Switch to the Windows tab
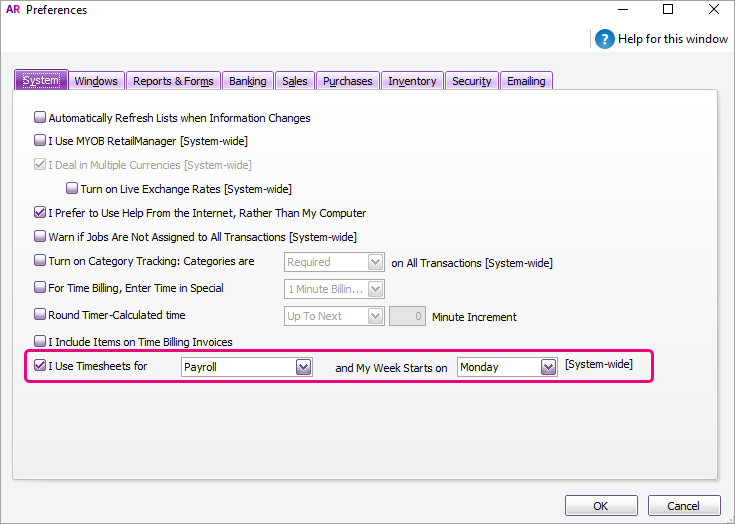This screenshot has width=735, height=524. point(96,81)
